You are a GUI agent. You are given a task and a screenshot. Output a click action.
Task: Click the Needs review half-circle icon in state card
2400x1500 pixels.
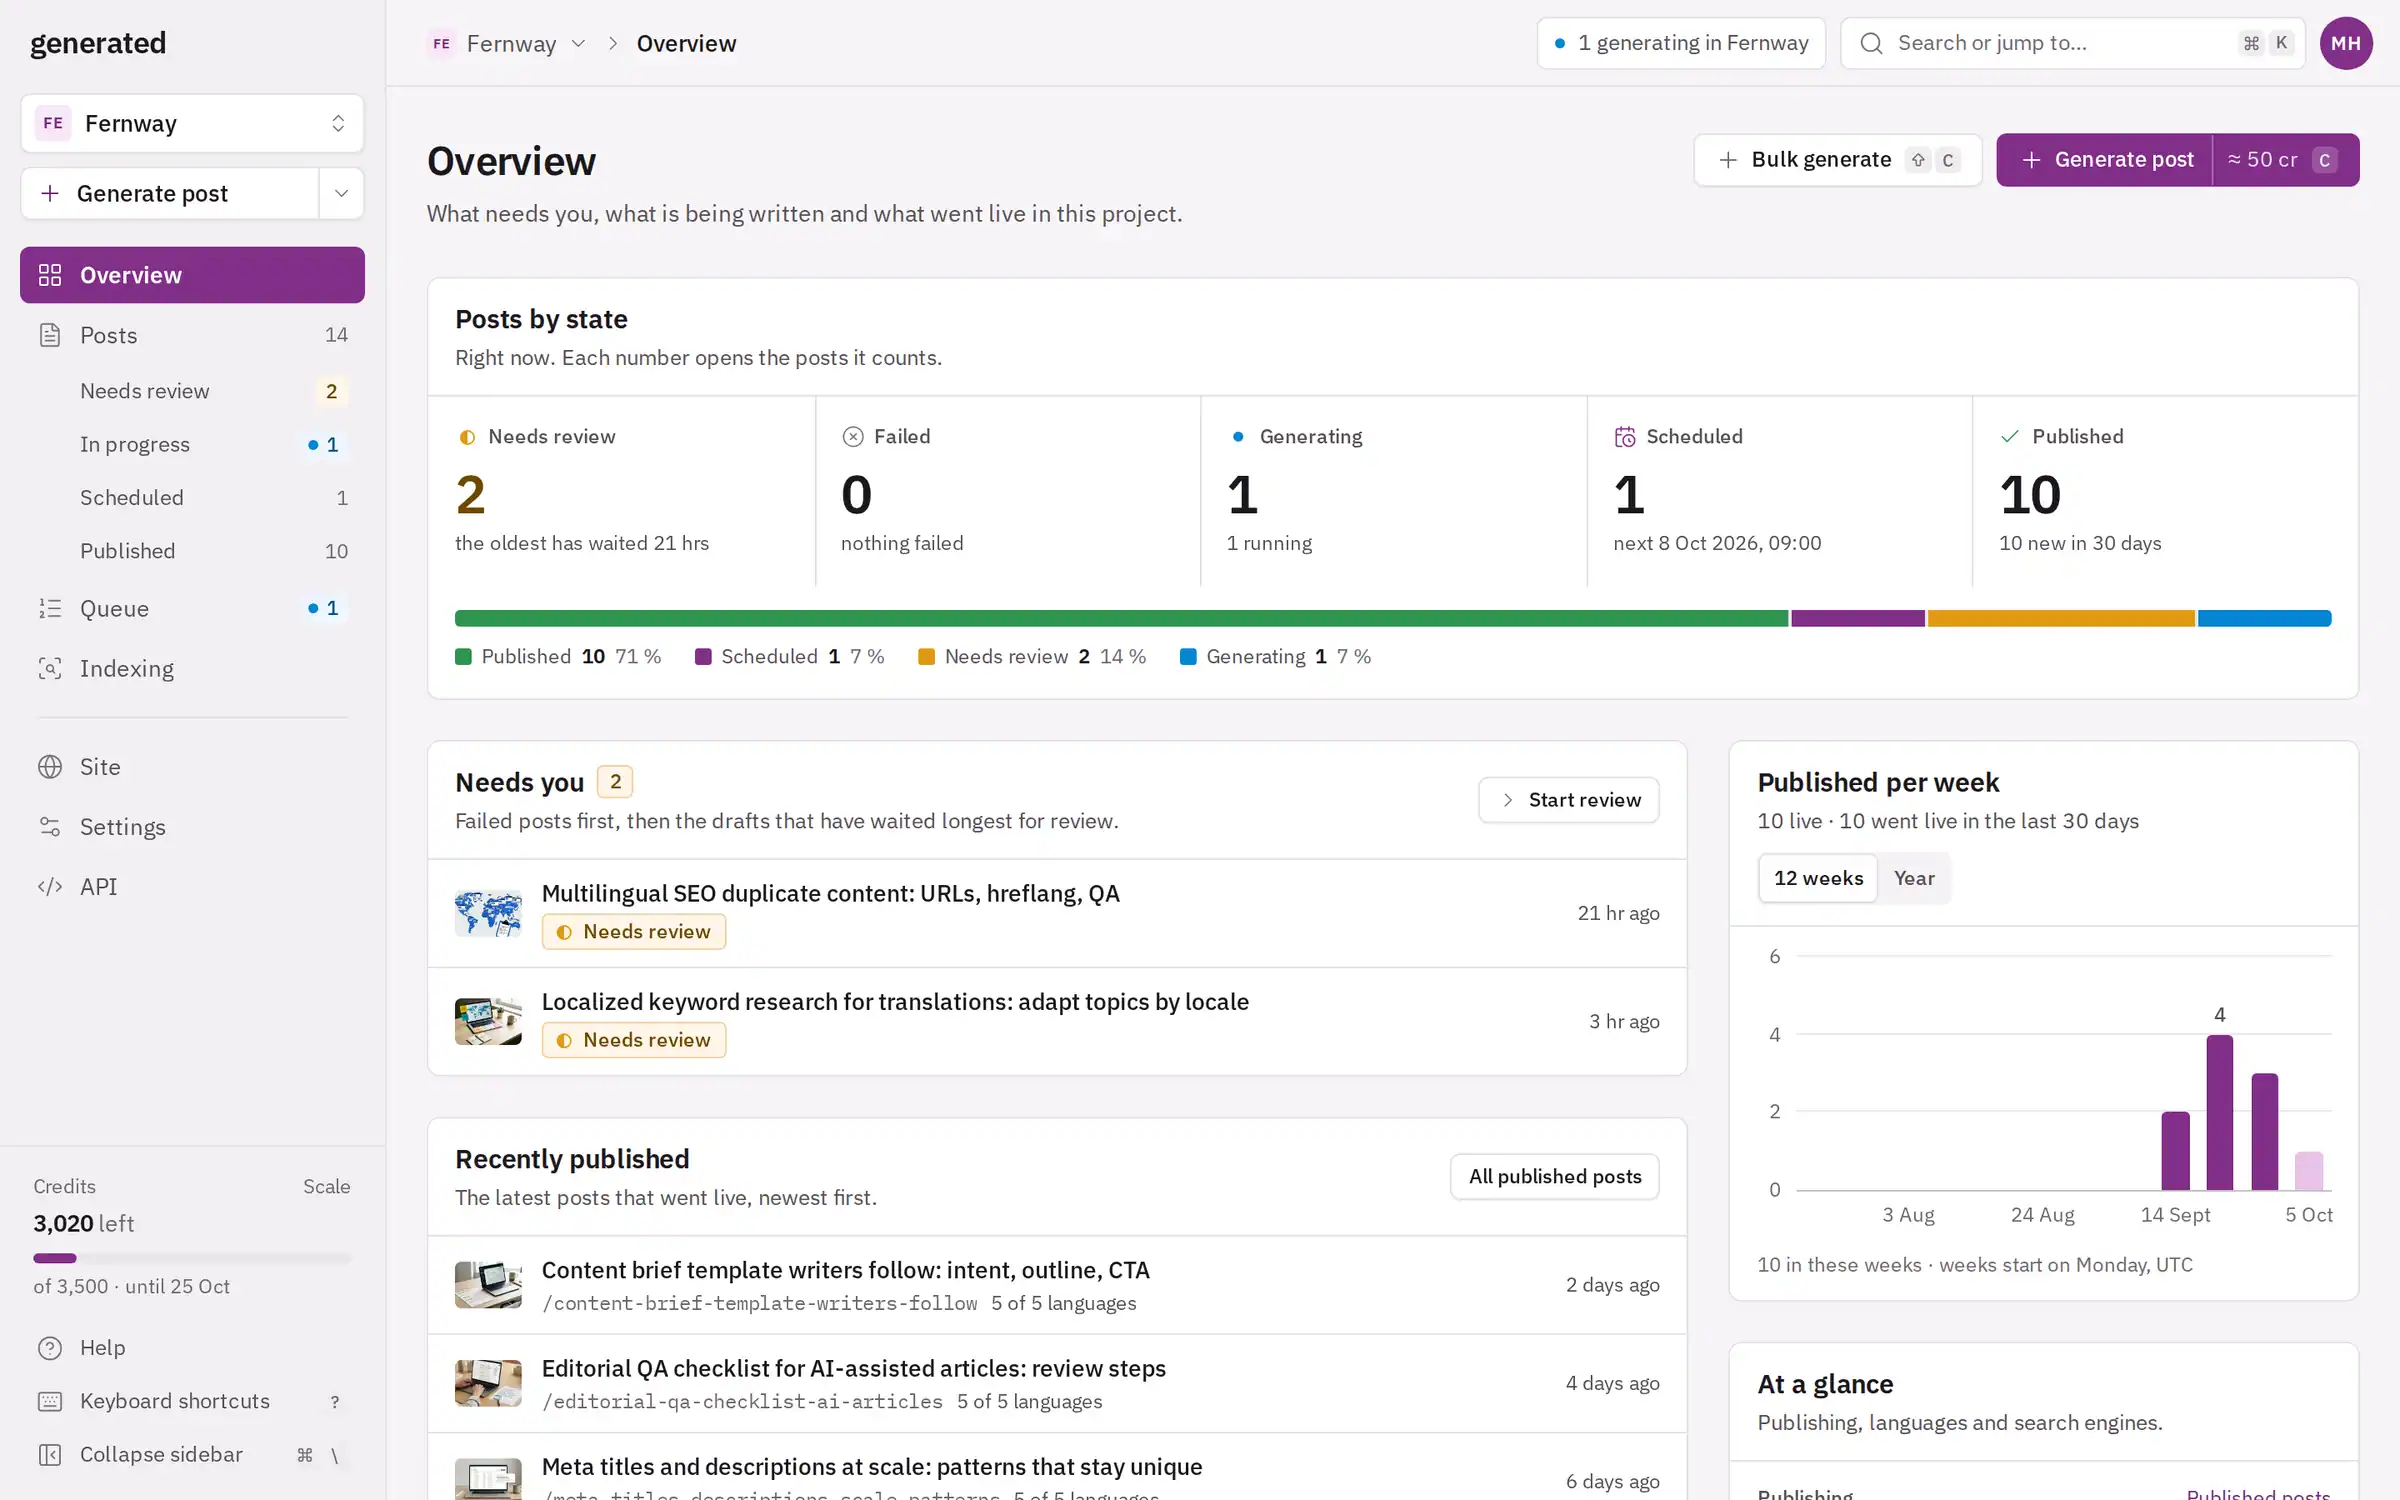[x=467, y=437]
